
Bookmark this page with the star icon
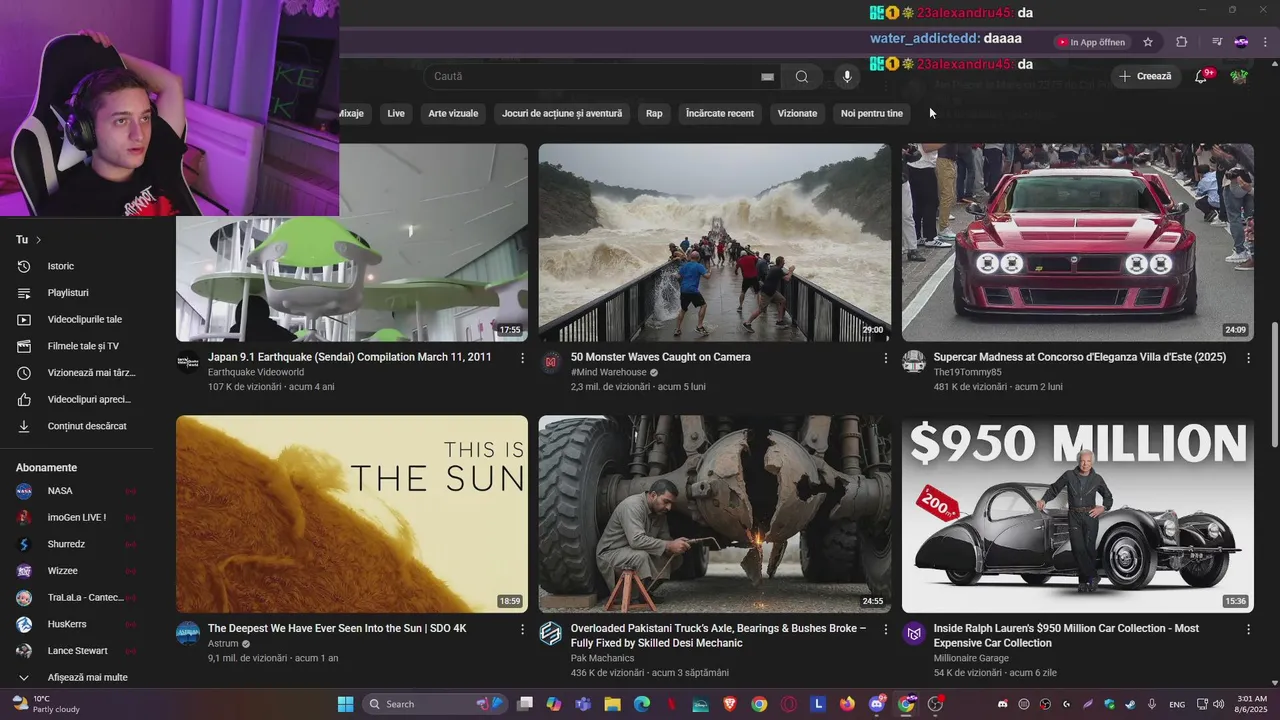[1148, 42]
